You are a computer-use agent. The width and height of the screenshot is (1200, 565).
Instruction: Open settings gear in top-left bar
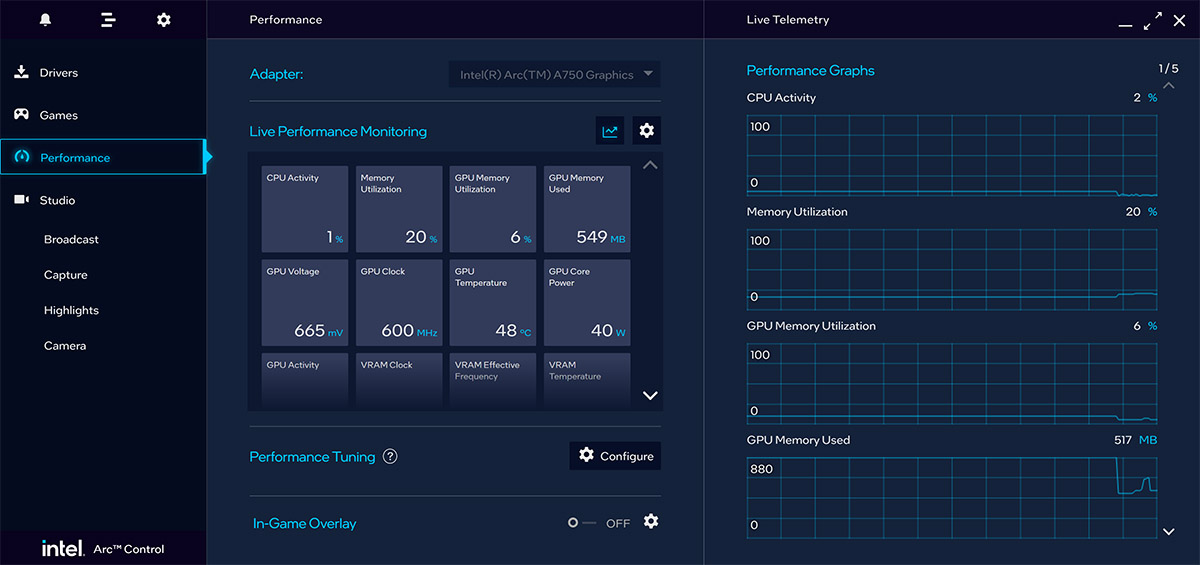164,20
